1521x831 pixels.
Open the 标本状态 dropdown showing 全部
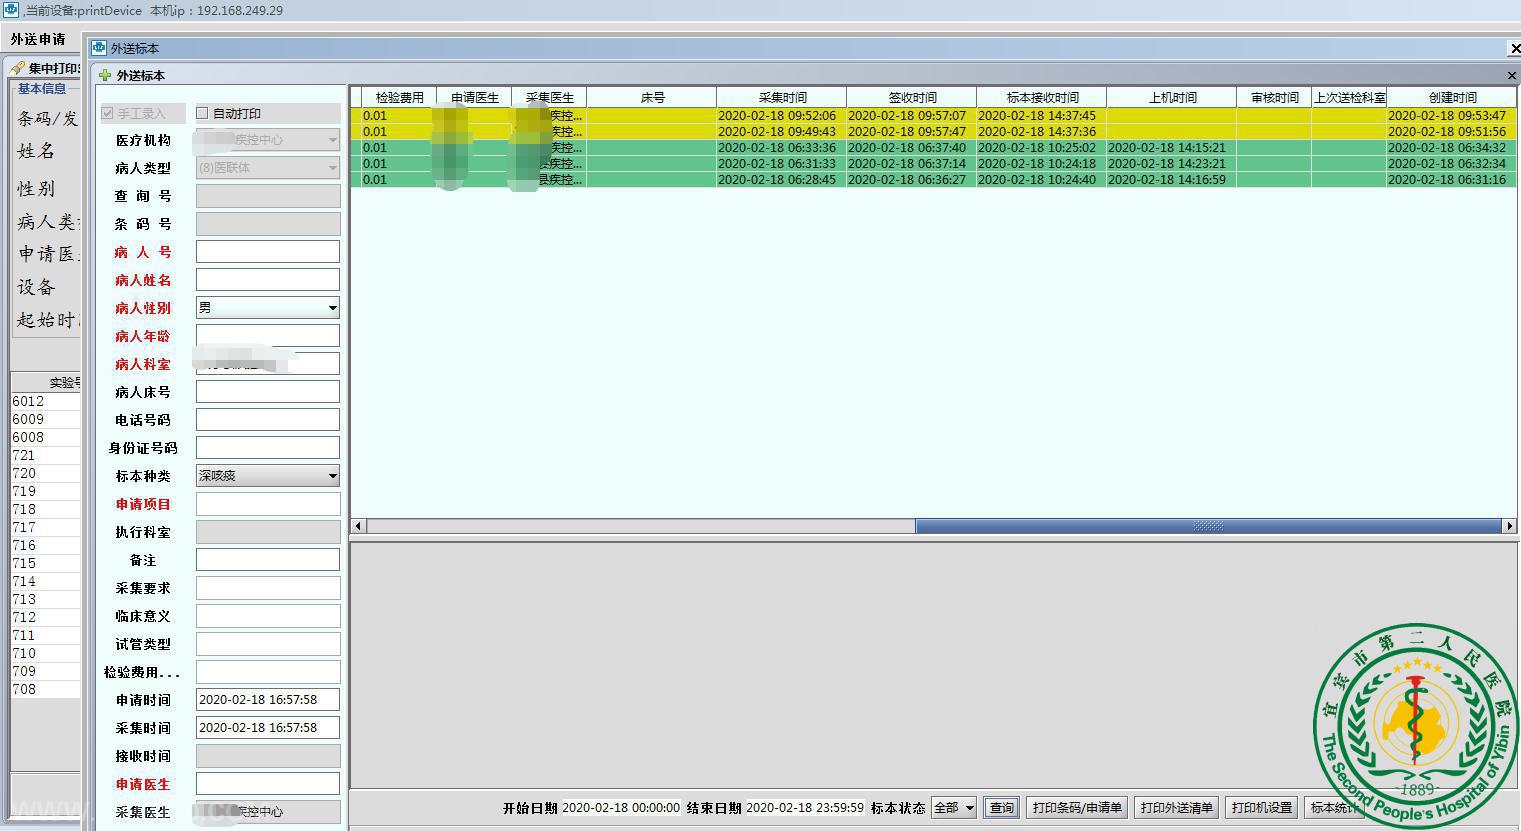(x=968, y=808)
